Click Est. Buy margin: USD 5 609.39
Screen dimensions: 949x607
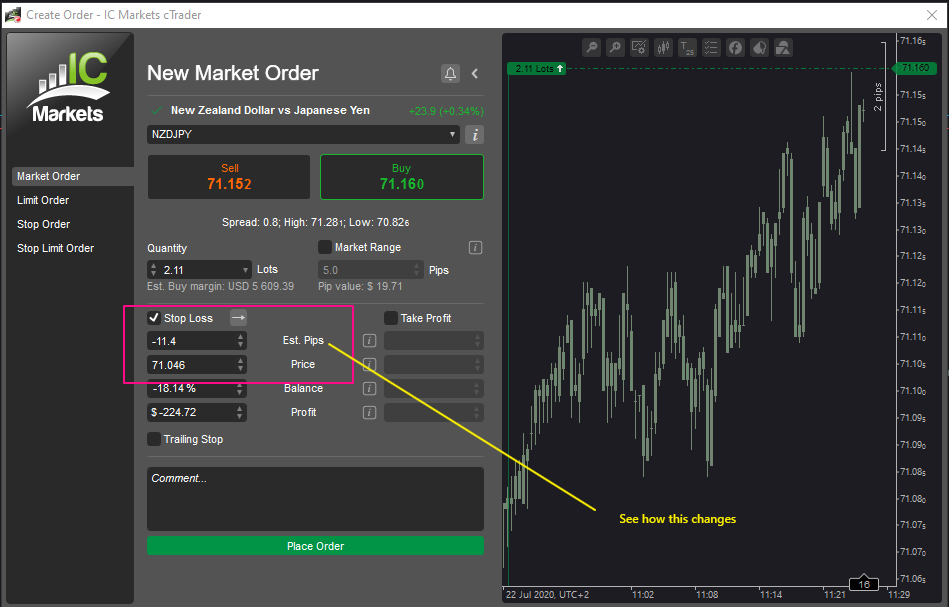(220, 286)
